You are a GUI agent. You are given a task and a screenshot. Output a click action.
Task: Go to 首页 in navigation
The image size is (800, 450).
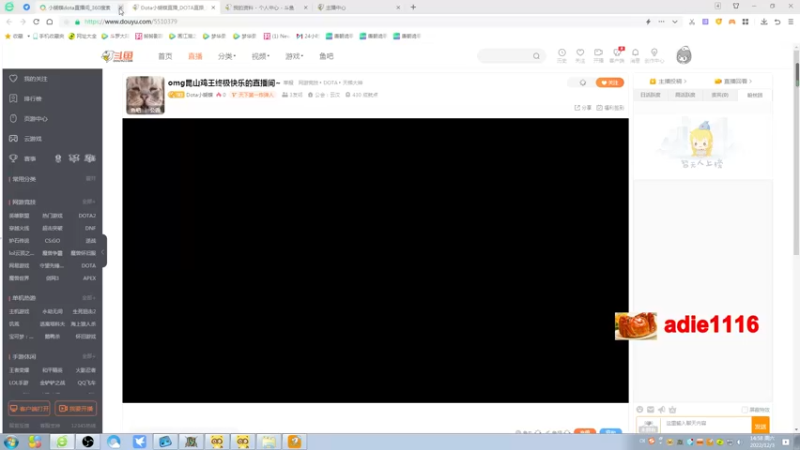coord(165,56)
